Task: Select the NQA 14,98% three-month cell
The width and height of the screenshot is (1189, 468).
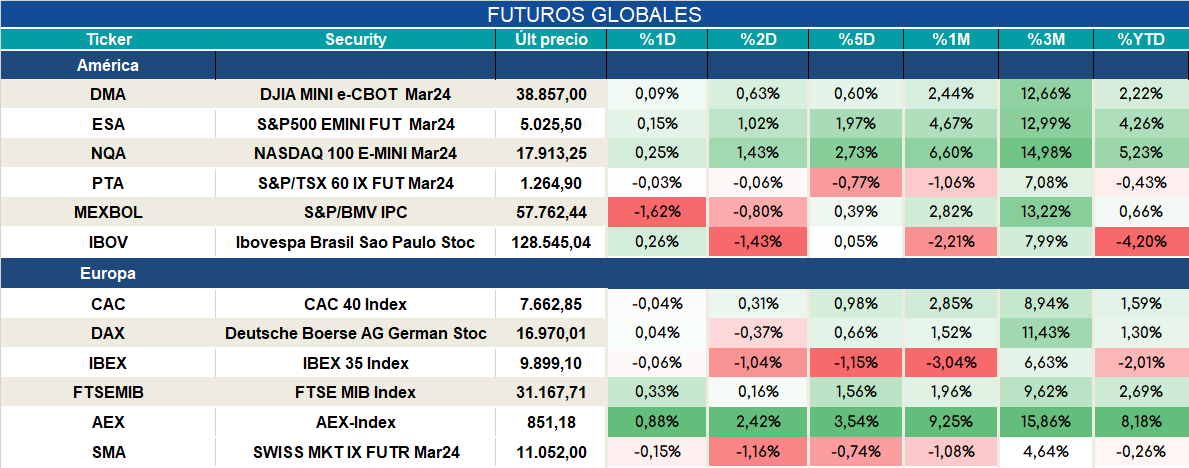Action: click(1046, 154)
